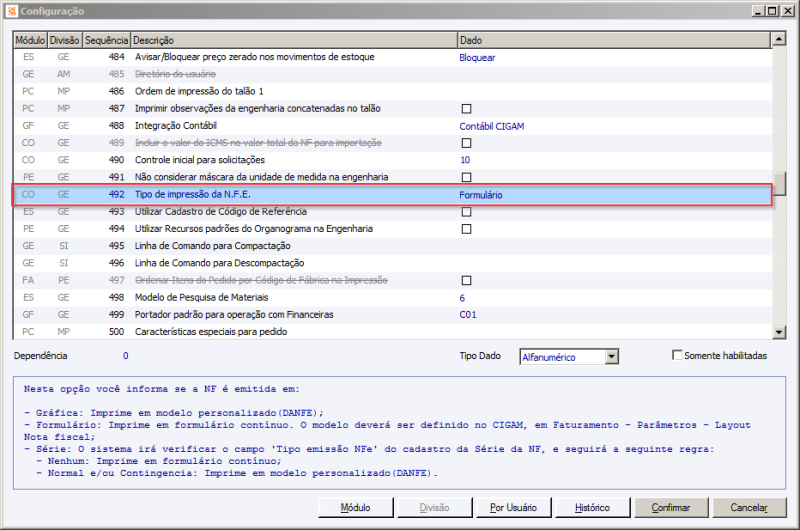This screenshot has height=530, width=800.
Task: Close the Configuração window
Action: (x=787, y=11)
